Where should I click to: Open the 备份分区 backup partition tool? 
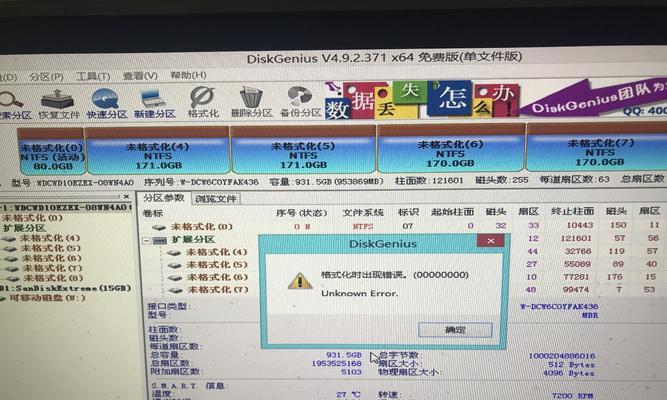click(300, 102)
